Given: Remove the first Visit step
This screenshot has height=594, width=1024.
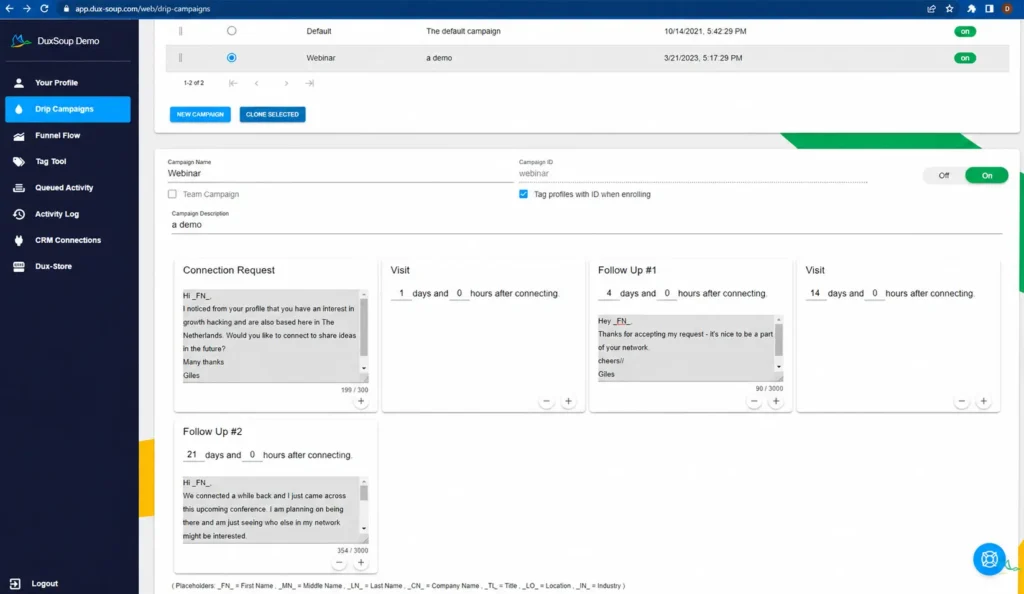Looking at the screenshot, I should (547, 401).
